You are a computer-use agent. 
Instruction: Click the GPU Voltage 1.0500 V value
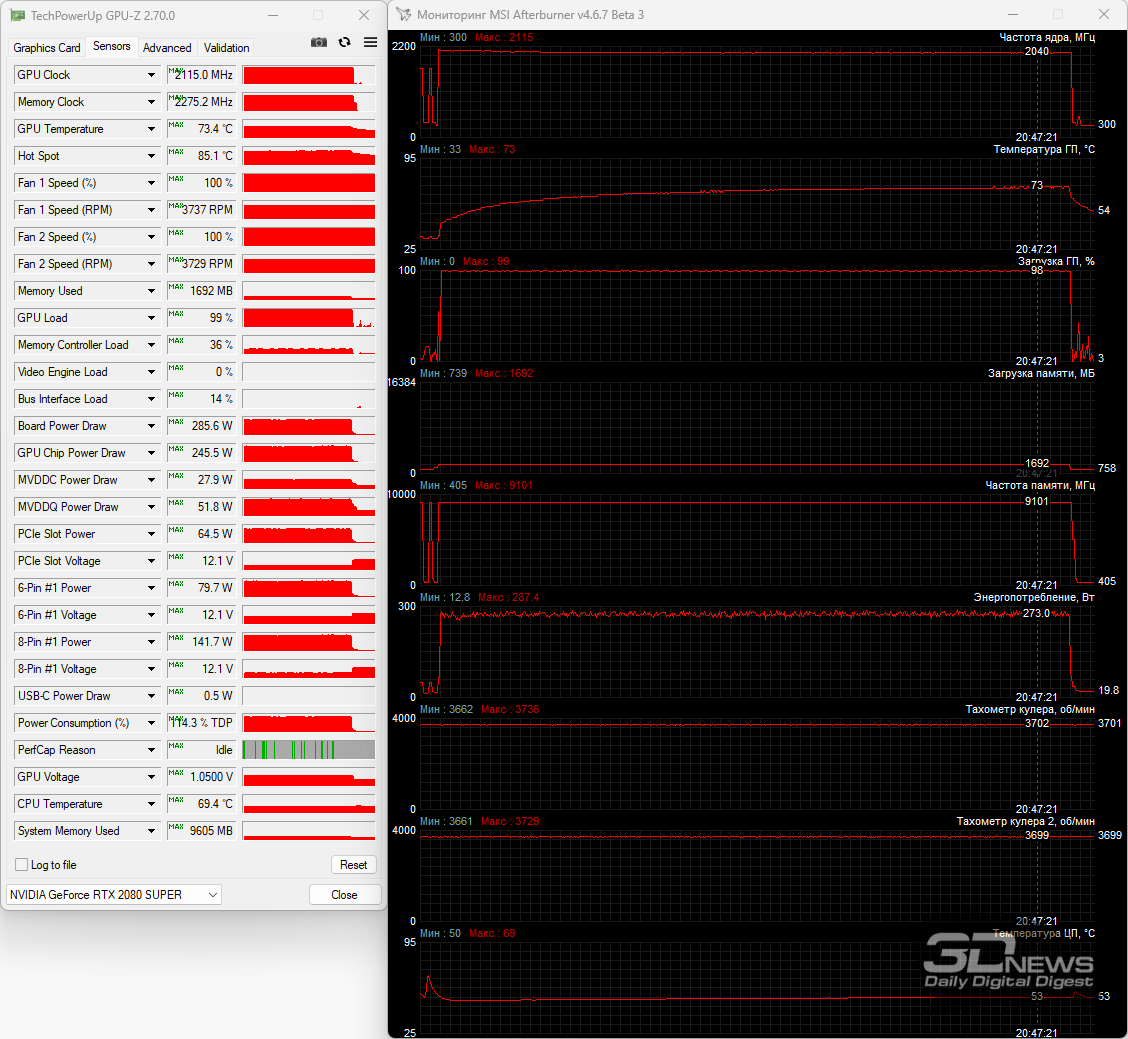pyautogui.click(x=201, y=776)
